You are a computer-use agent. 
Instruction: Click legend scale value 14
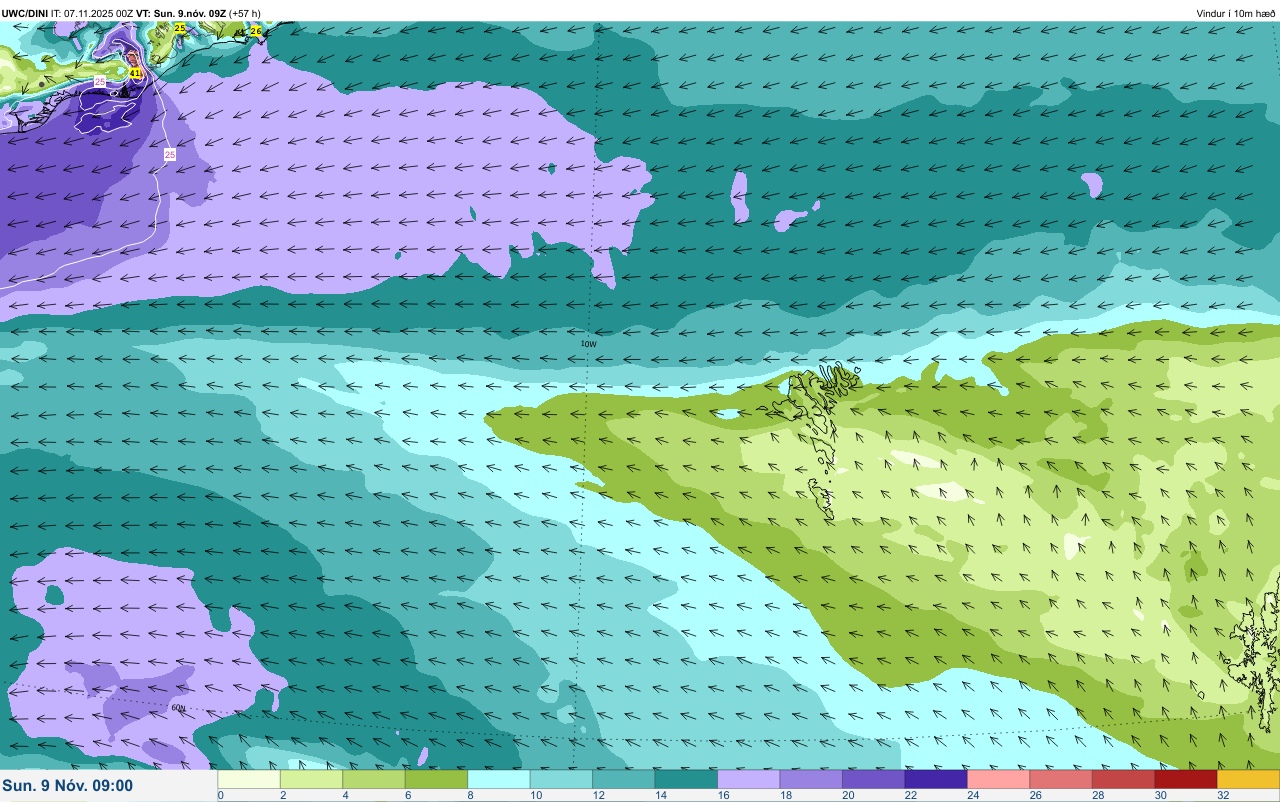pyautogui.click(x=660, y=795)
